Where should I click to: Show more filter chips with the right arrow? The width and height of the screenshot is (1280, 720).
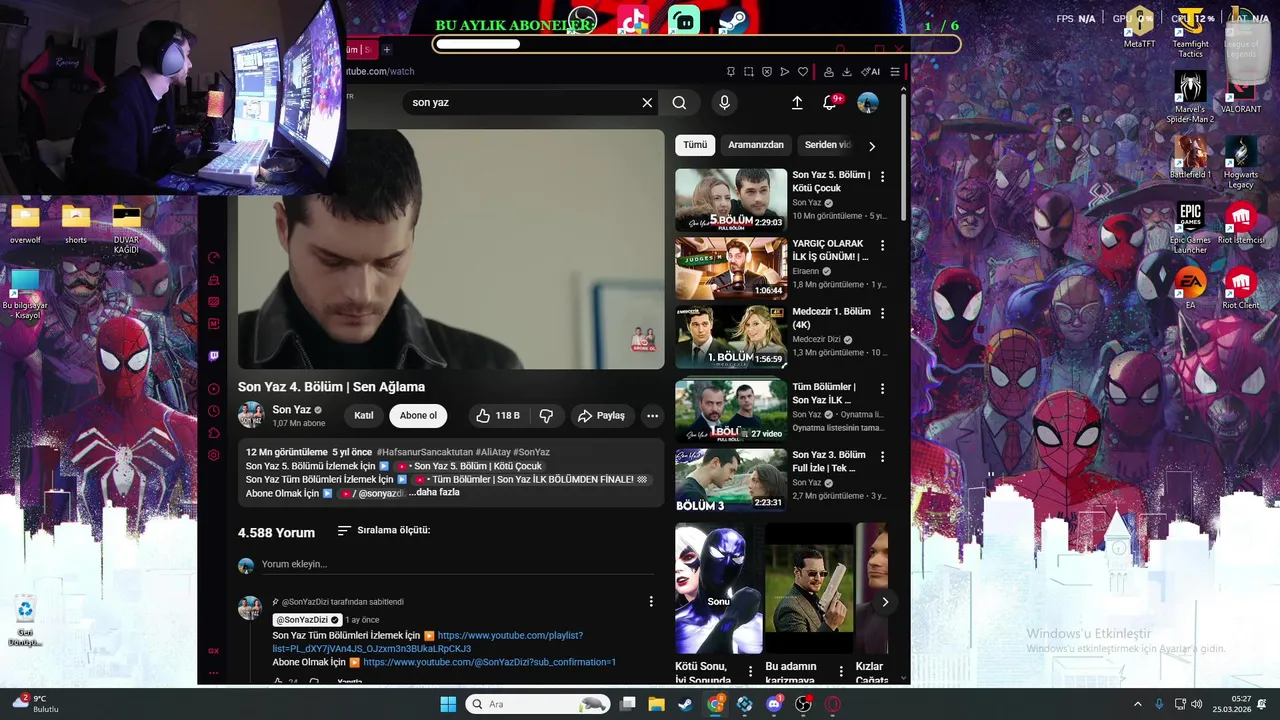pos(871,146)
